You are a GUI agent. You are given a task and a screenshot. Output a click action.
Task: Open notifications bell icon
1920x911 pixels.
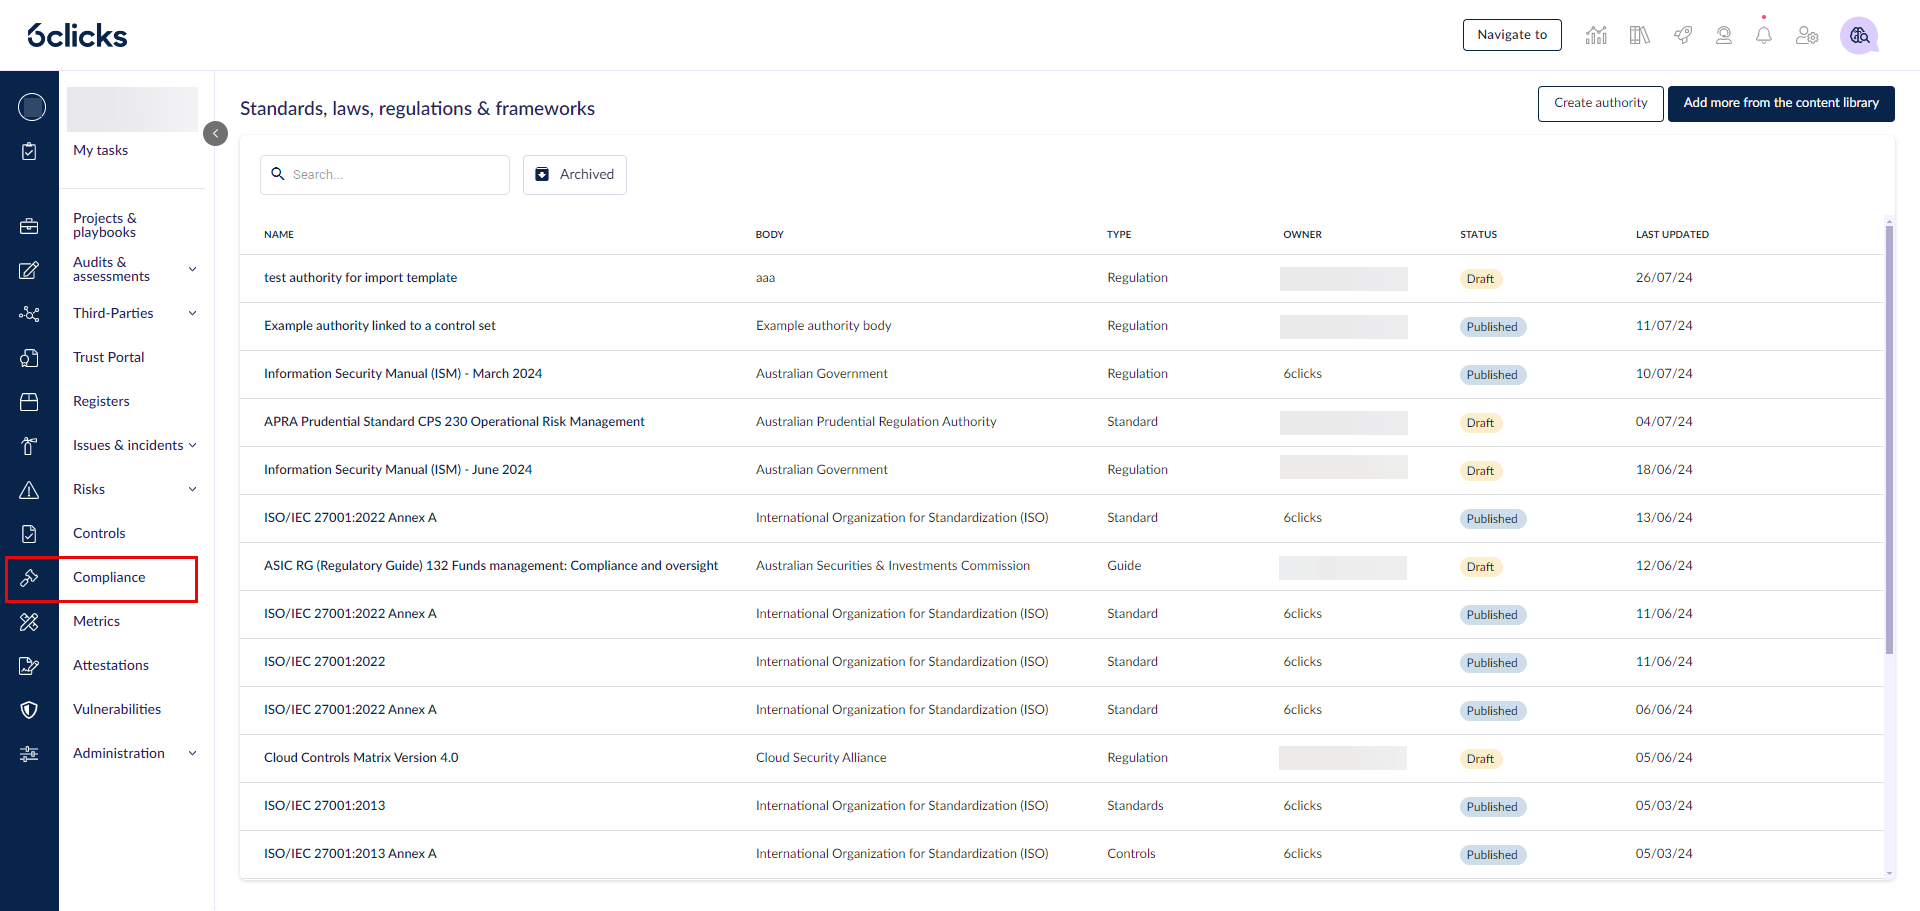coord(1764,35)
